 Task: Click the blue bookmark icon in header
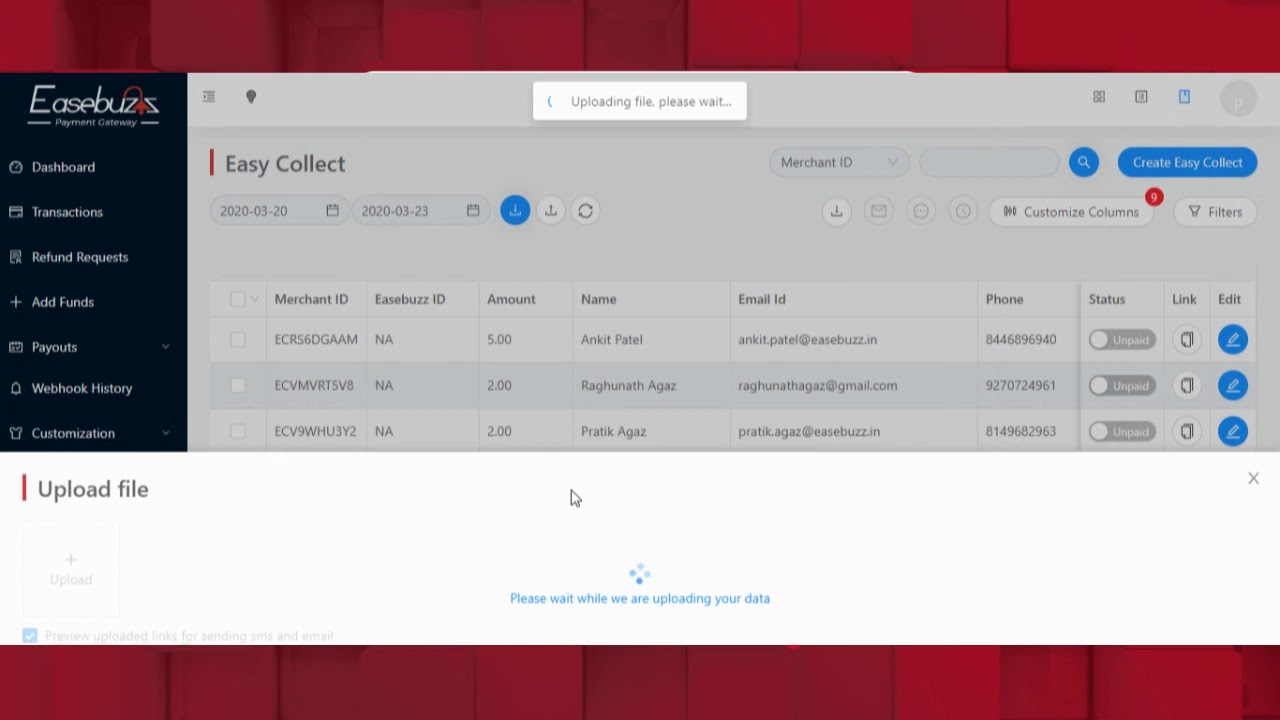pos(1184,97)
